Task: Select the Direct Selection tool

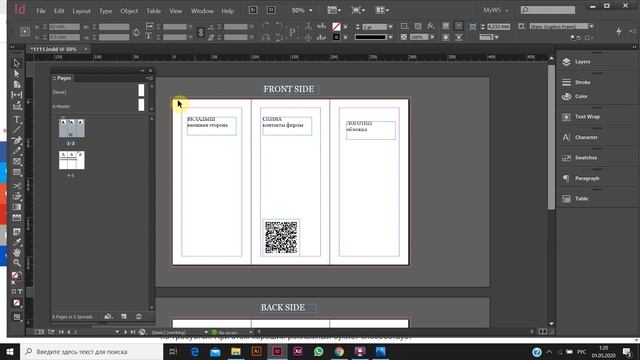Action: pyautogui.click(x=16, y=74)
